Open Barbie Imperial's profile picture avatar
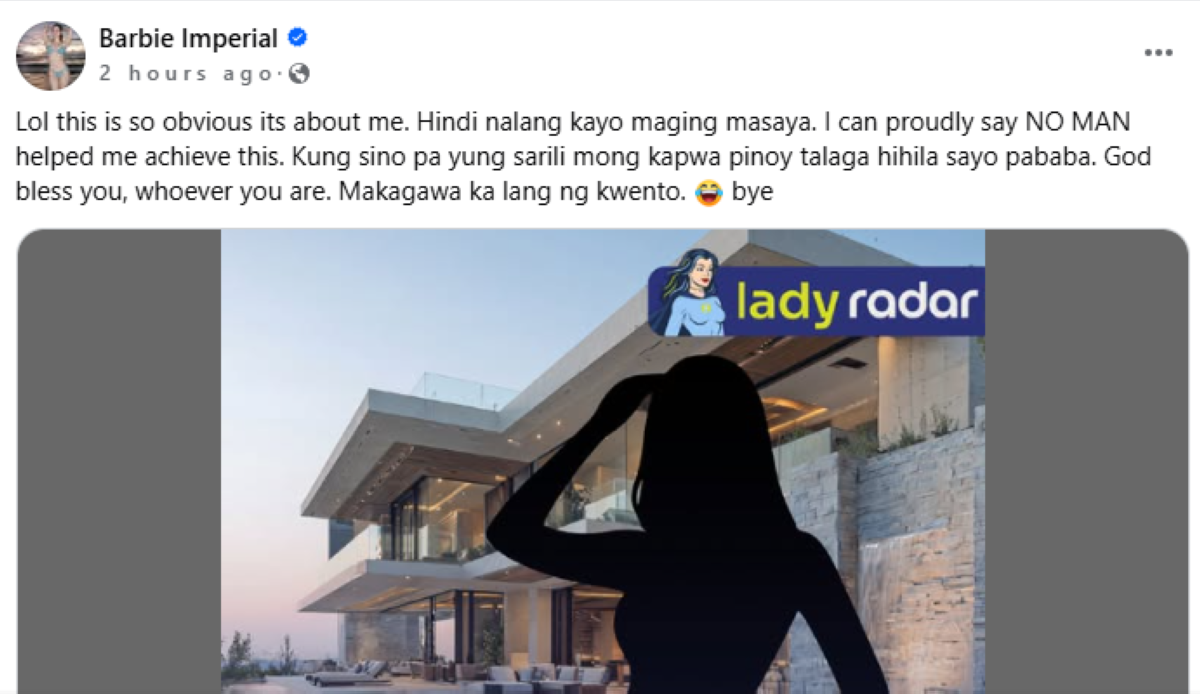 50,56
